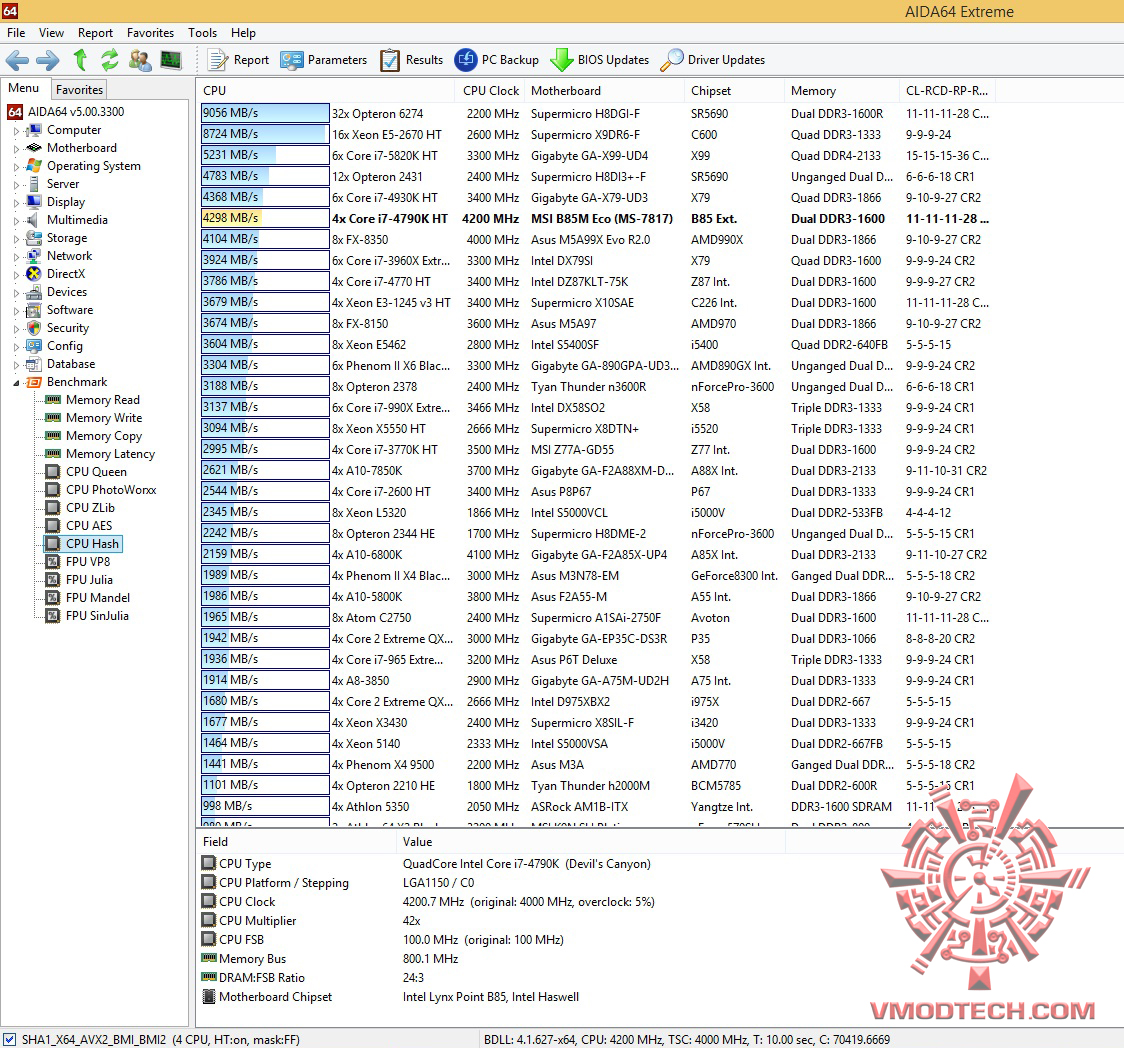The image size is (1124, 1048).
Task: Sort by Chipset column header
Action: (734, 91)
